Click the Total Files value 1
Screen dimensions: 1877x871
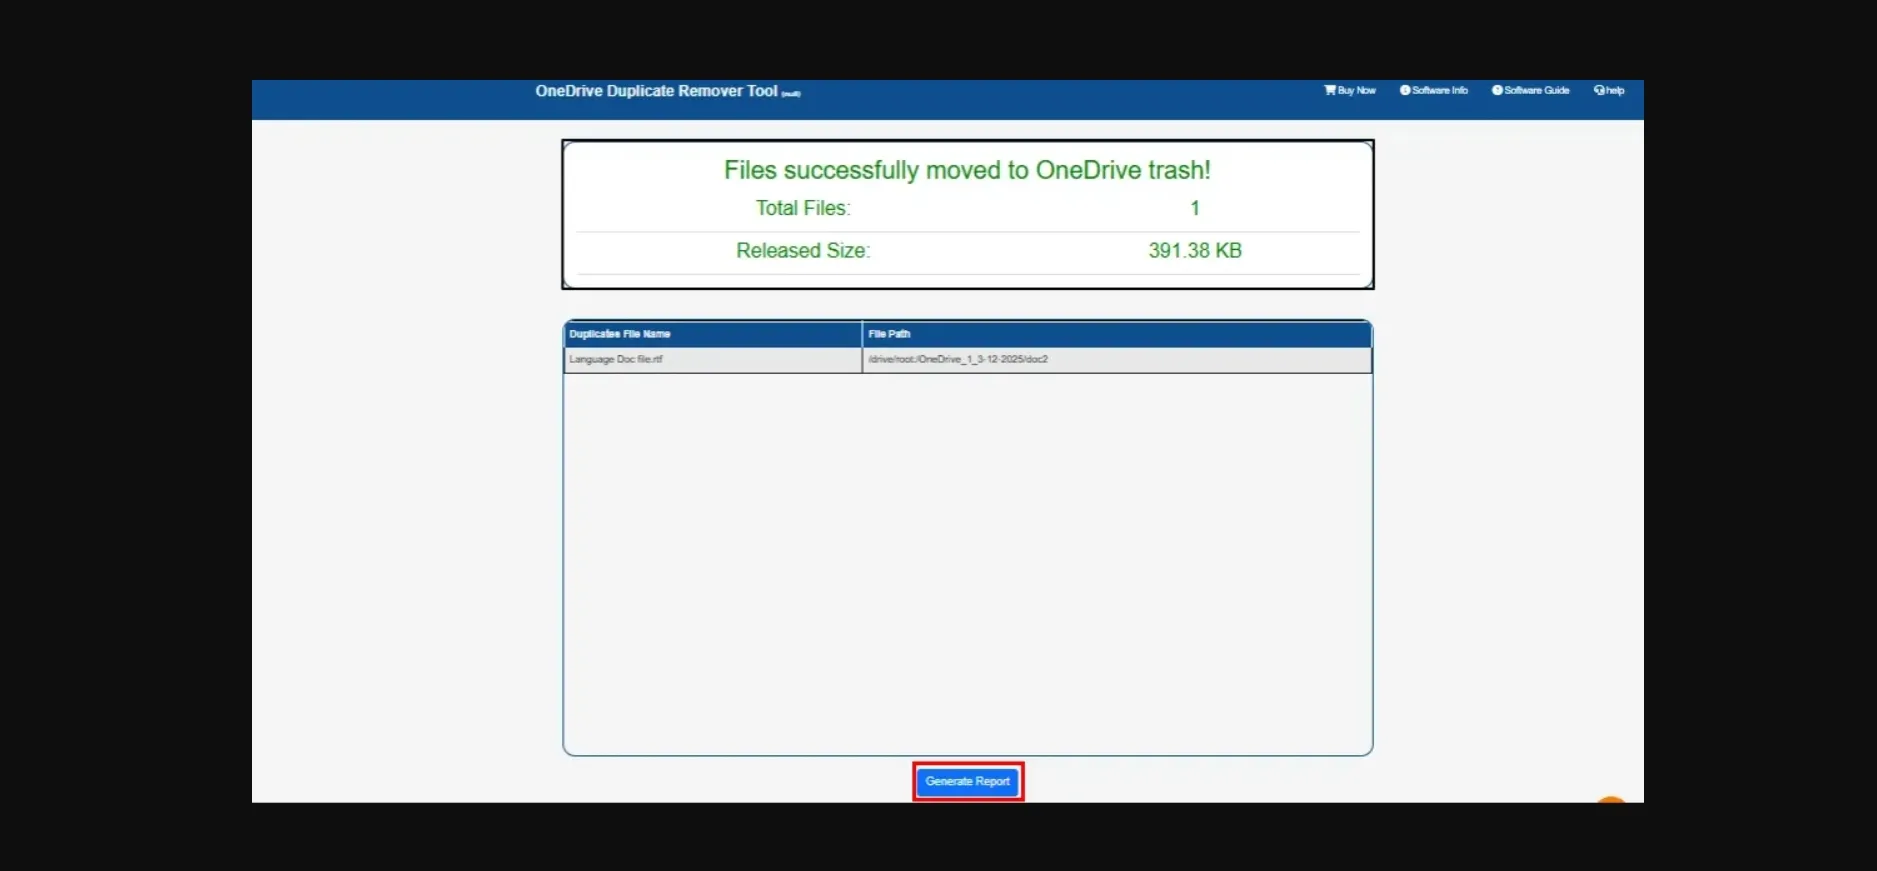[1194, 208]
